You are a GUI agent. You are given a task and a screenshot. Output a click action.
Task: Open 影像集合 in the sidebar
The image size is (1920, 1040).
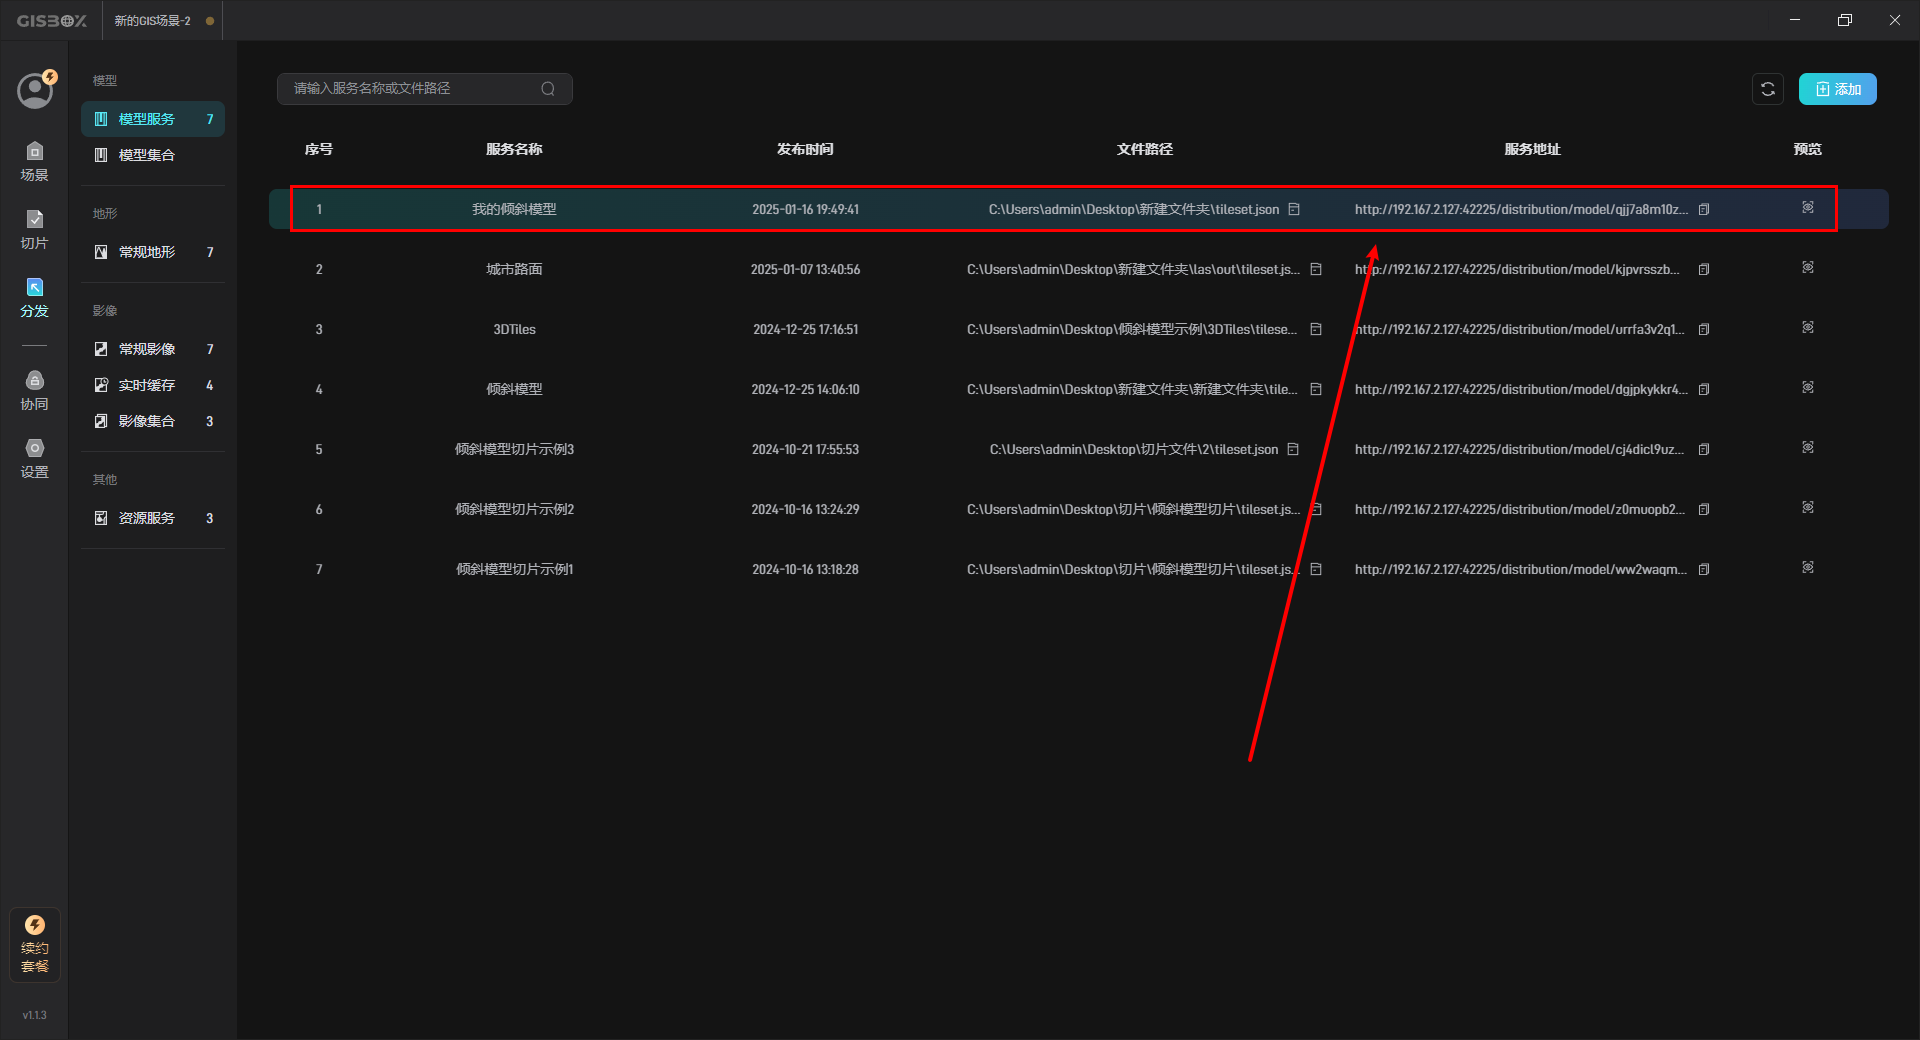tap(153, 421)
